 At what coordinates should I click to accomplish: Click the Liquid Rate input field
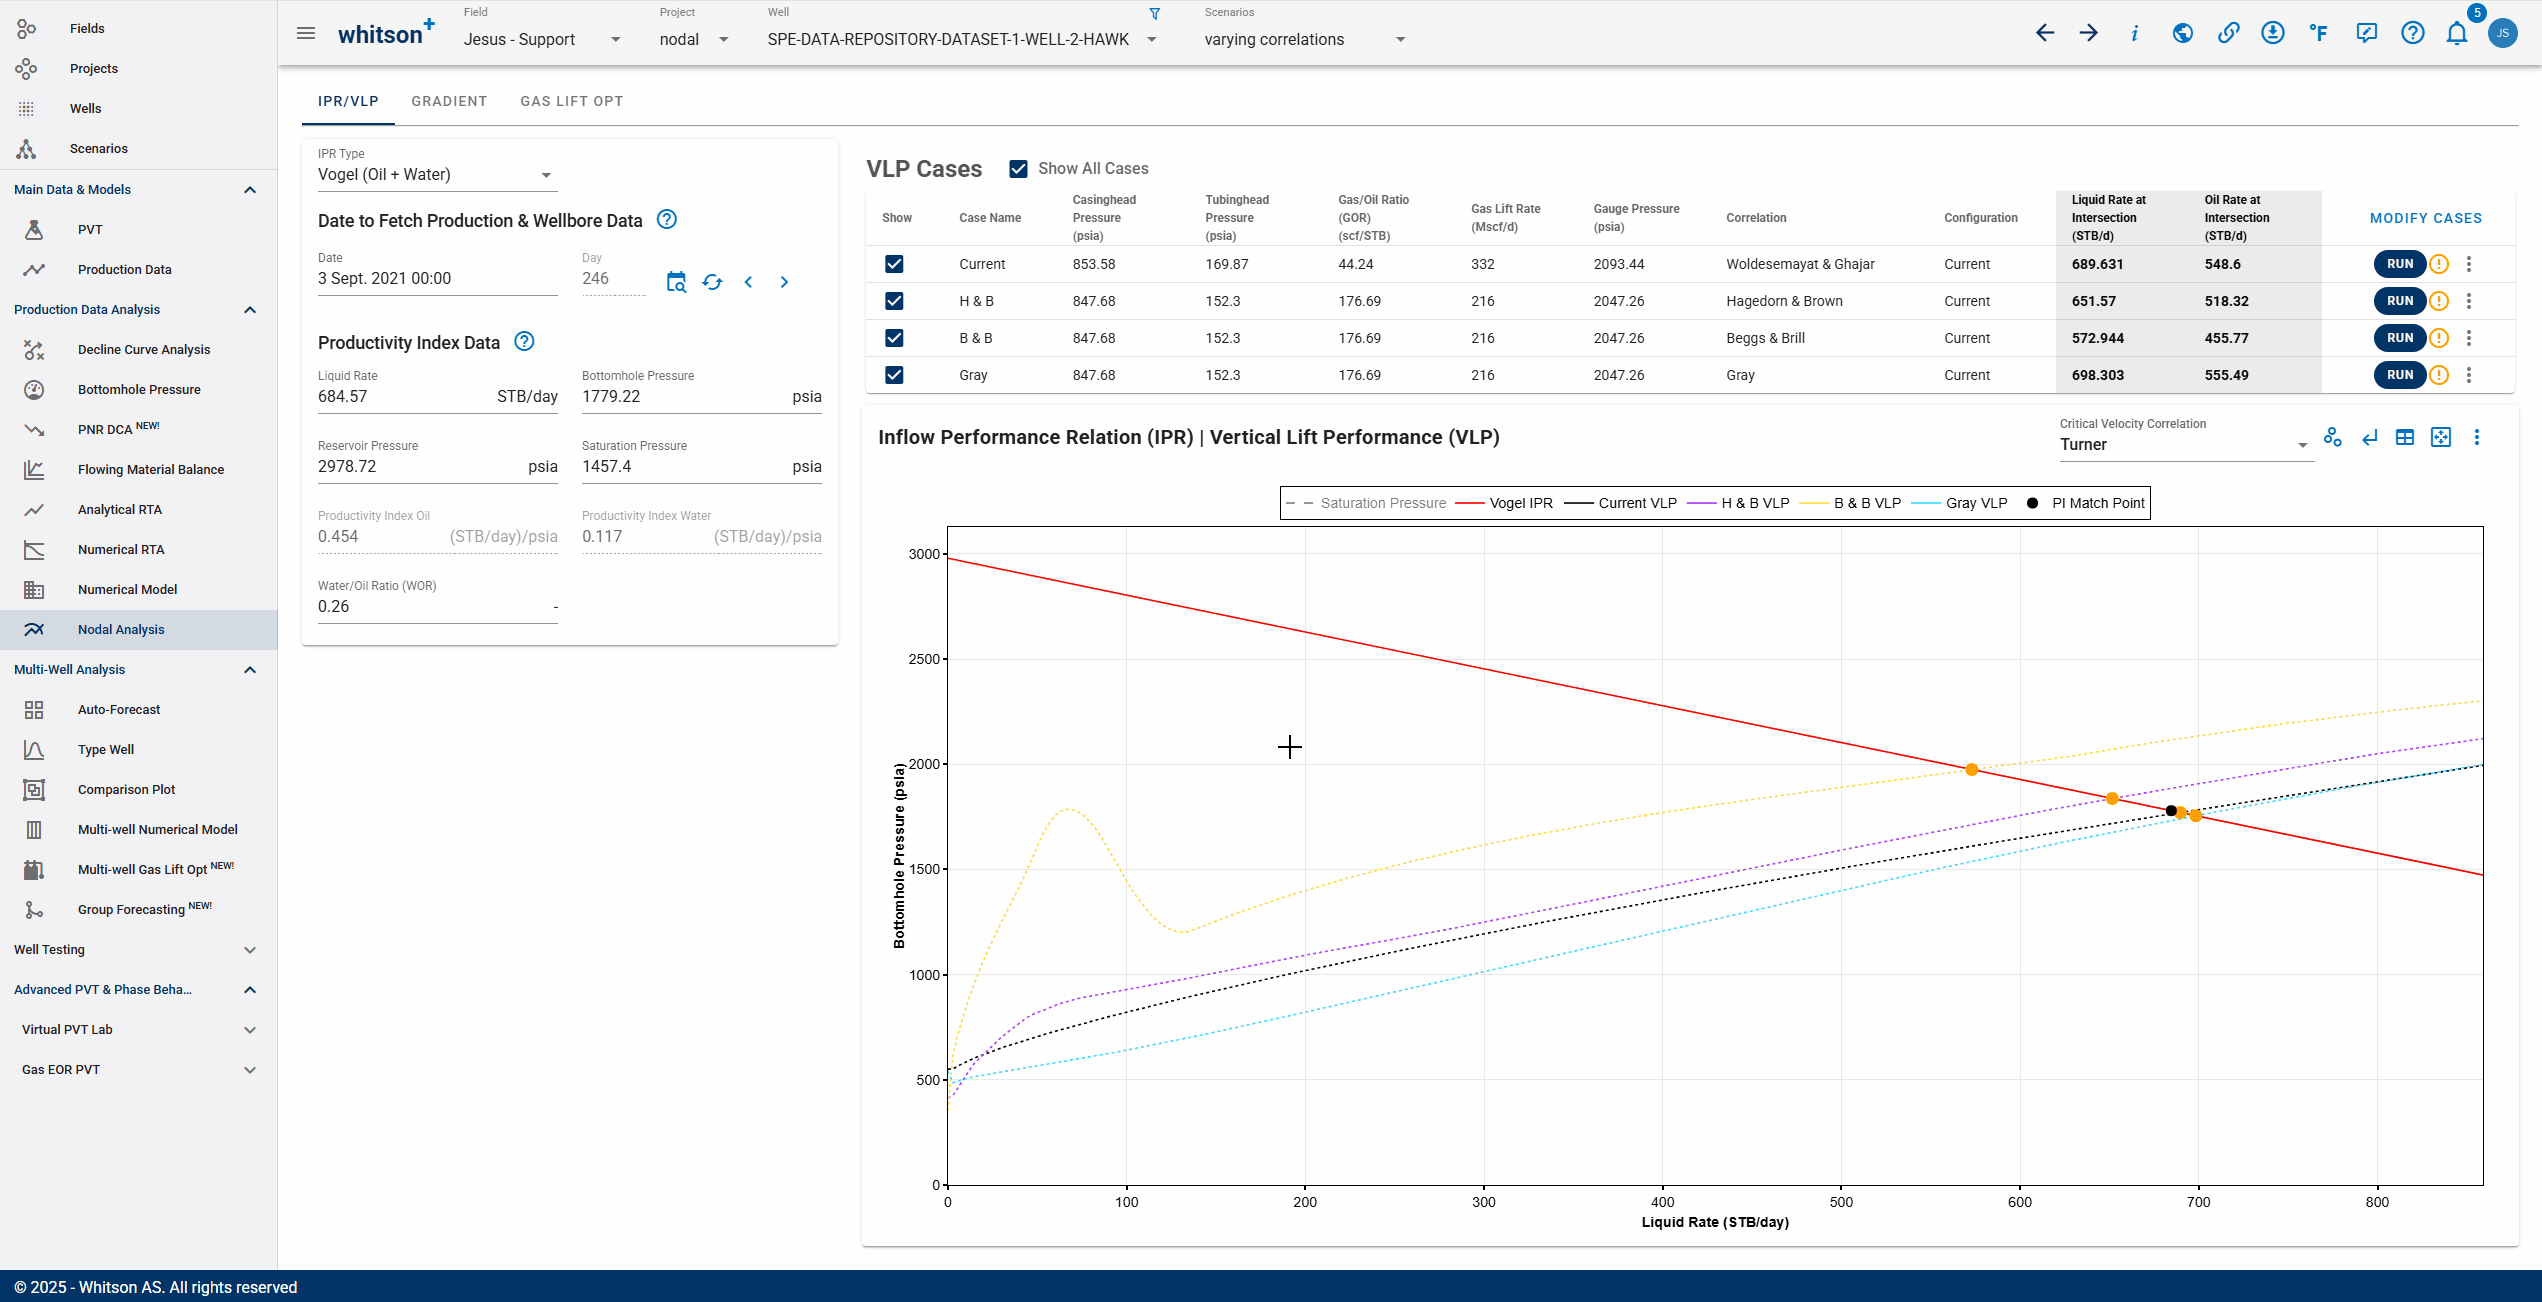(438, 397)
